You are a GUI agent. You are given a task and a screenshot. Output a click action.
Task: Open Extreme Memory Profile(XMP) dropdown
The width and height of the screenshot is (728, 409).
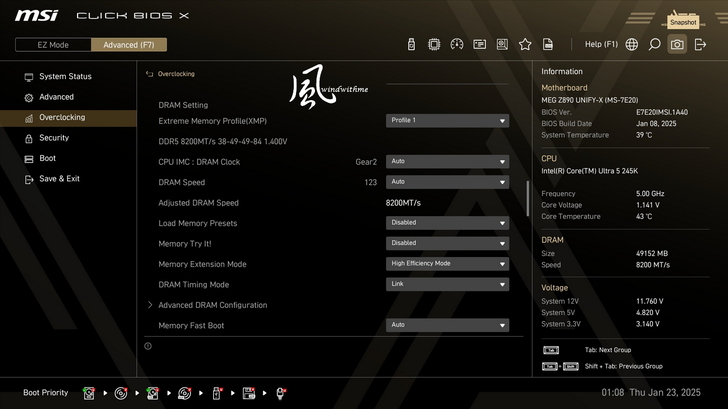pyautogui.click(x=447, y=121)
